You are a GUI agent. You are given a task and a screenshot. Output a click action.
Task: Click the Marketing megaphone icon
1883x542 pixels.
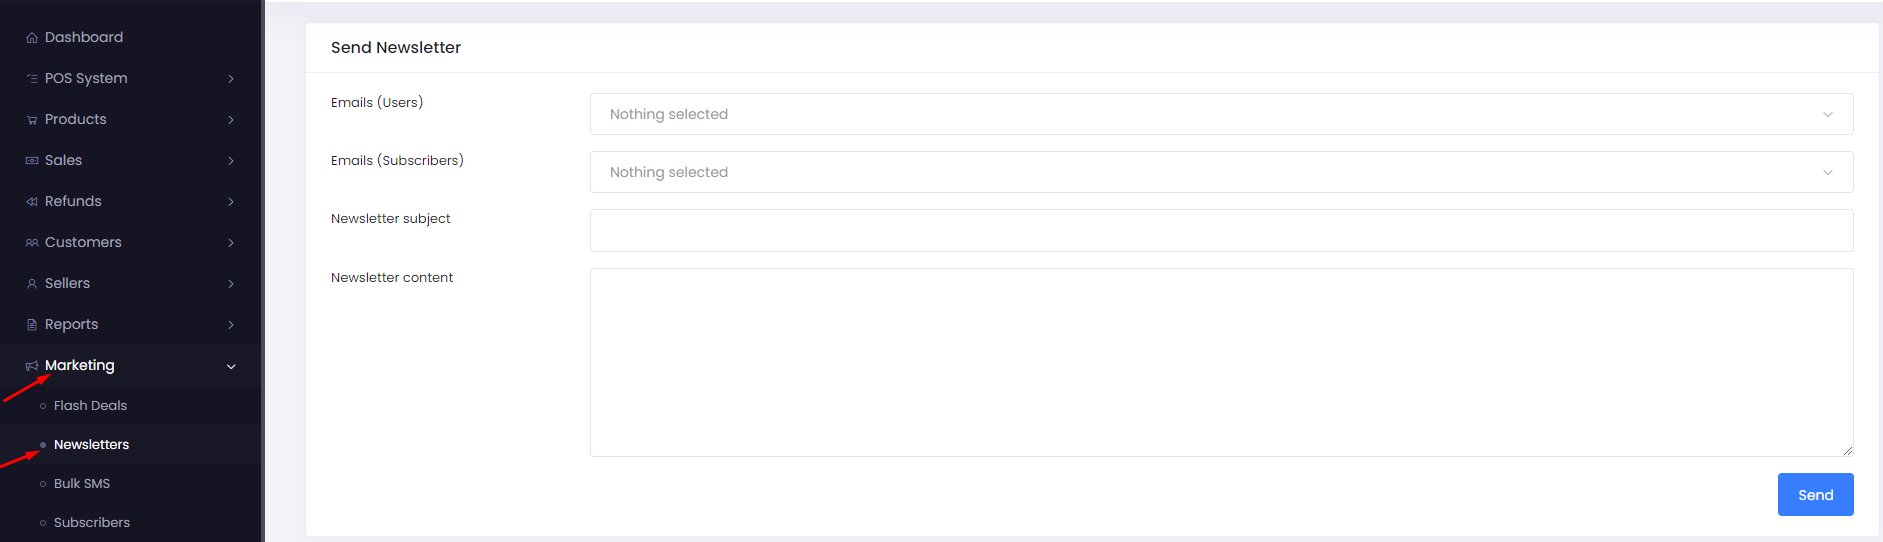(x=32, y=366)
